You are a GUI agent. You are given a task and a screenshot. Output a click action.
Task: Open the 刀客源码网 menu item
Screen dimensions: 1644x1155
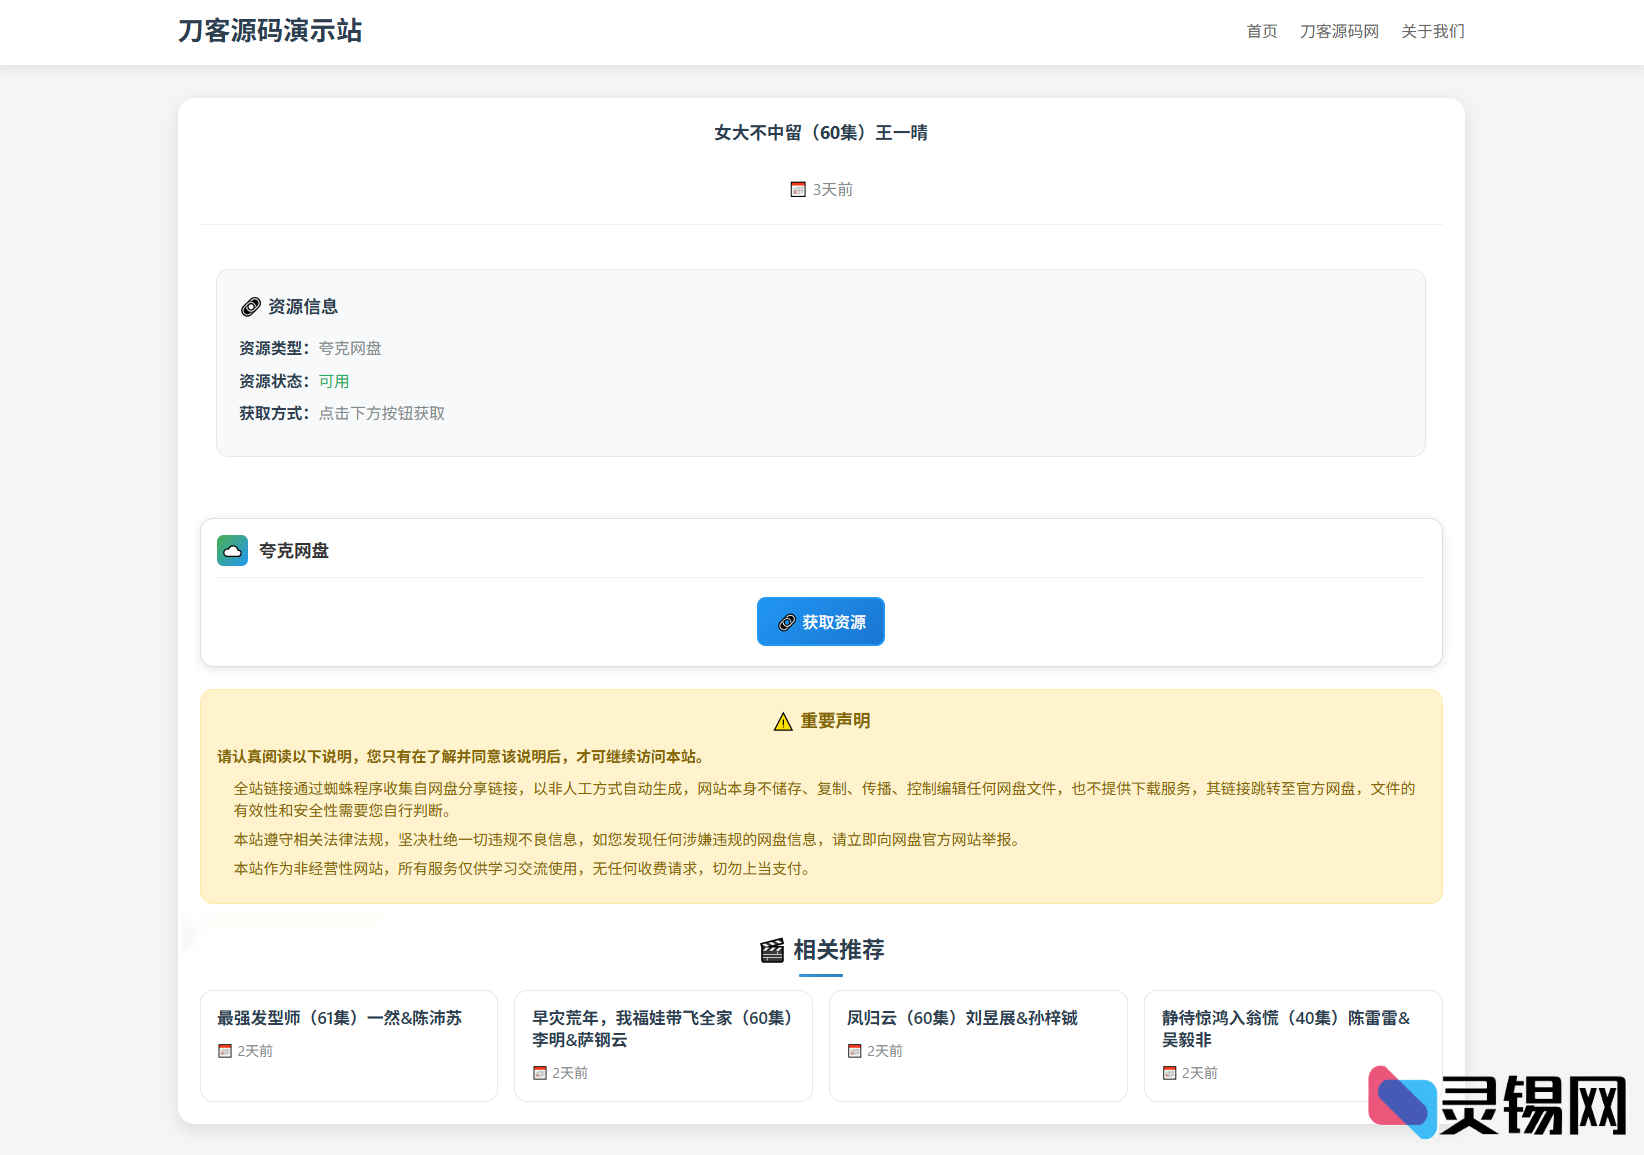(x=1339, y=31)
